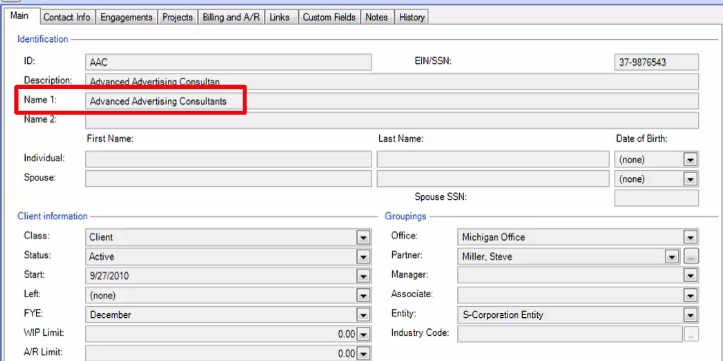Open the Individual Date of Birth dropdown

click(x=690, y=160)
